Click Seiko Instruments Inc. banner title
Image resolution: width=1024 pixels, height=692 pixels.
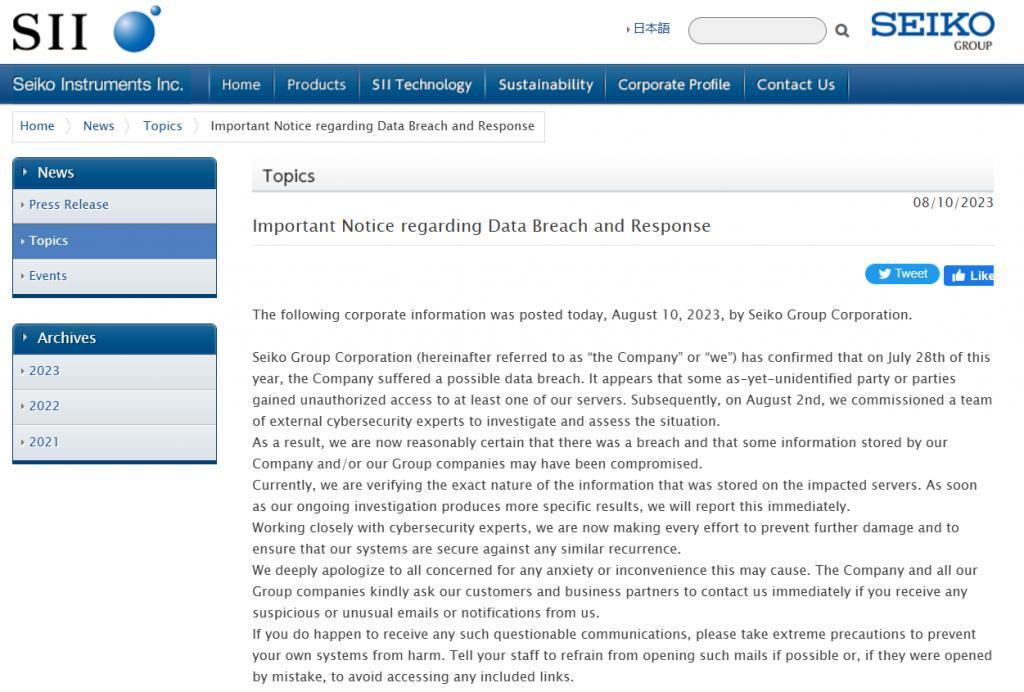tap(98, 84)
